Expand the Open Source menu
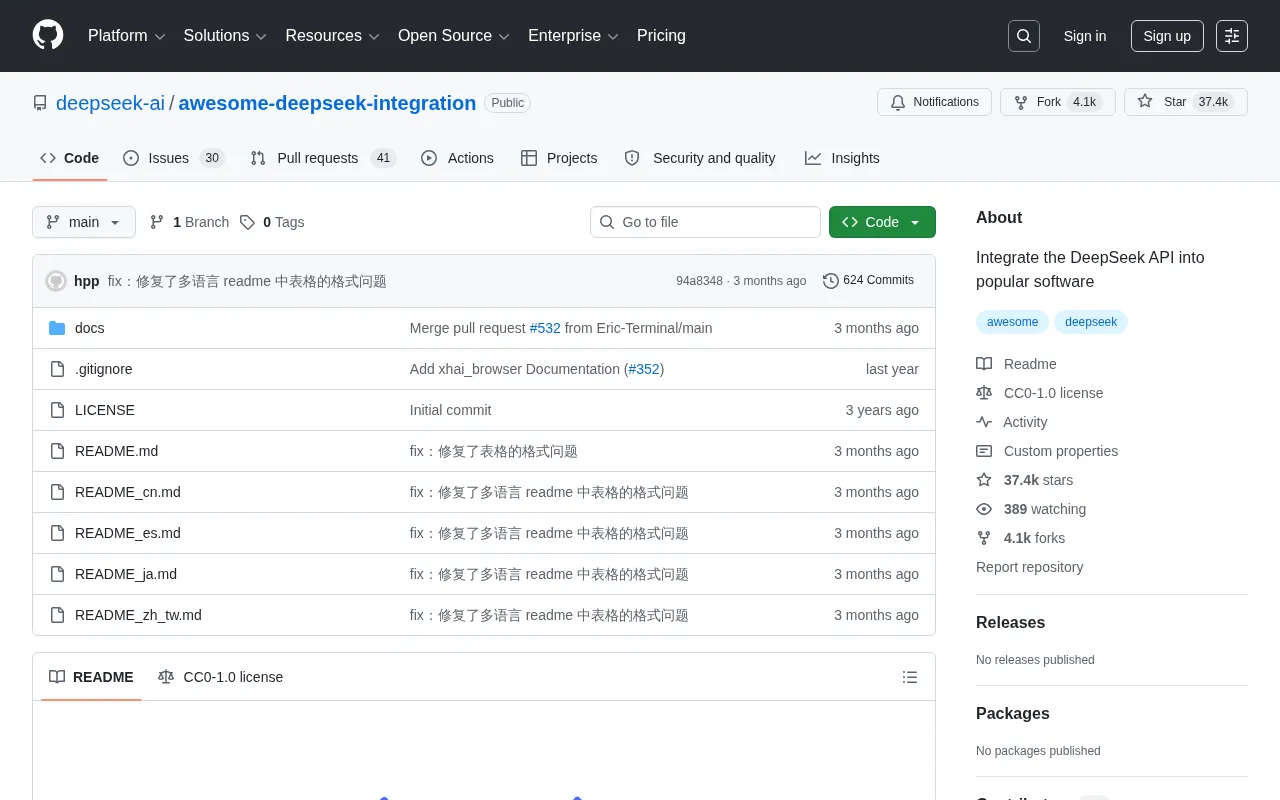Image resolution: width=1280 pixels, height=800 pixels. point(454,36)
